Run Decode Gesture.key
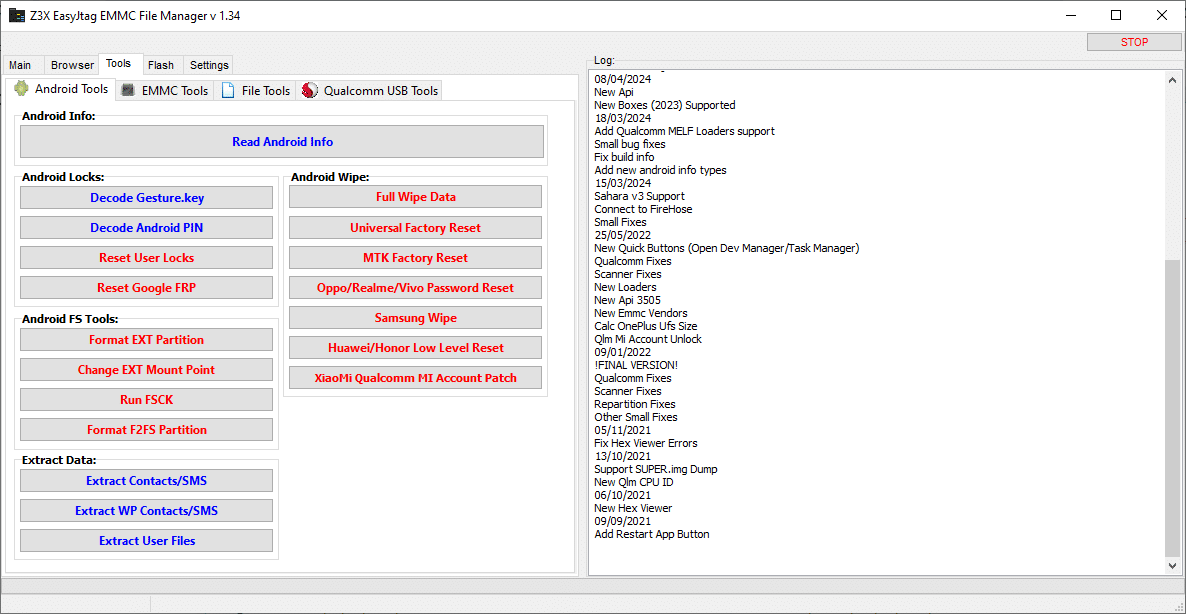 [x=146, y=198]
